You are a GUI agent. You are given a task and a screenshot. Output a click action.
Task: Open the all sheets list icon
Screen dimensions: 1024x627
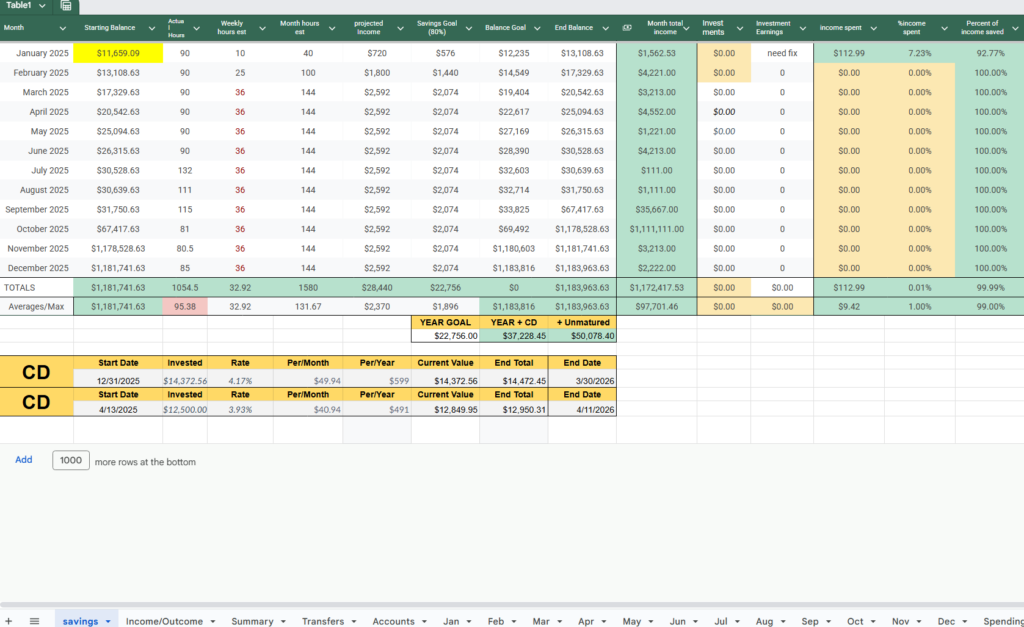point(34,621)
